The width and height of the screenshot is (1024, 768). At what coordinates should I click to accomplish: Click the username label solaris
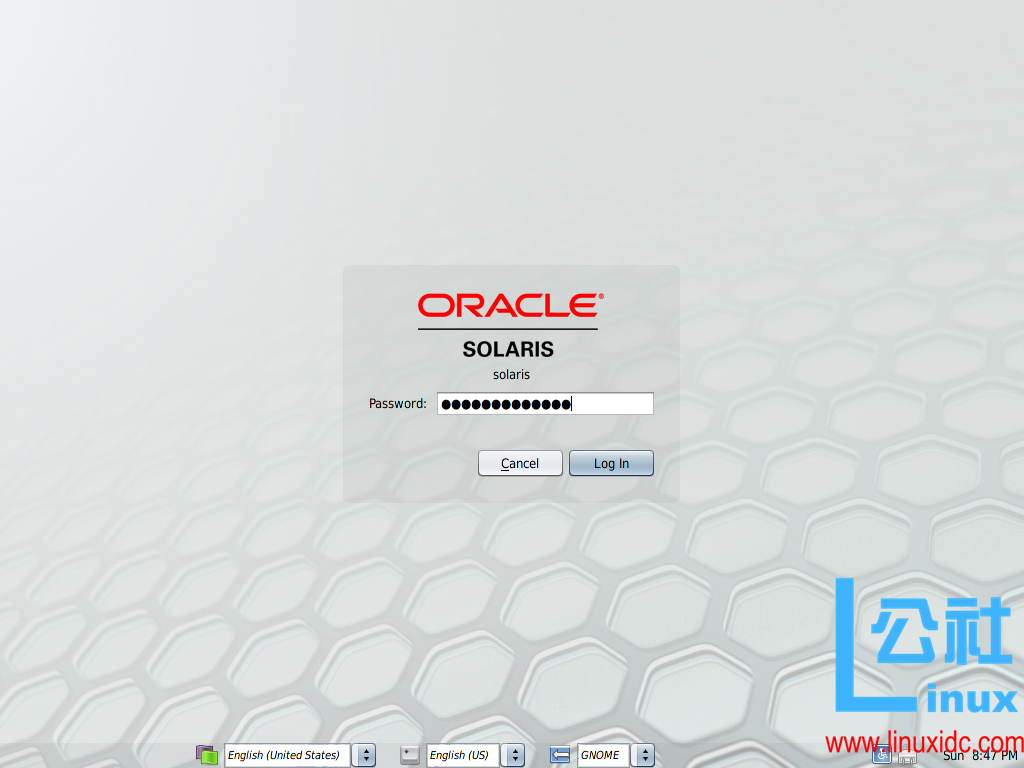[x=511, y=375]
